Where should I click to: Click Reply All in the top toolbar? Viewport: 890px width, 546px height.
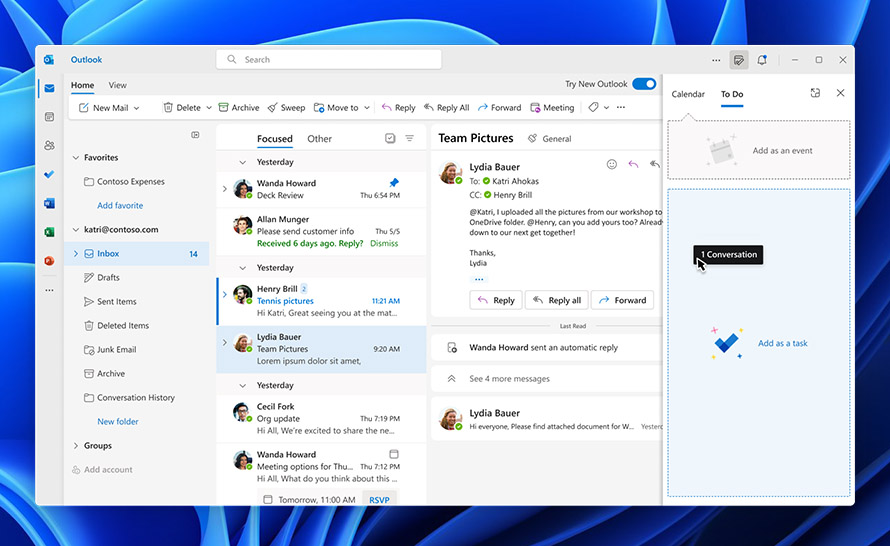[447, 107]
